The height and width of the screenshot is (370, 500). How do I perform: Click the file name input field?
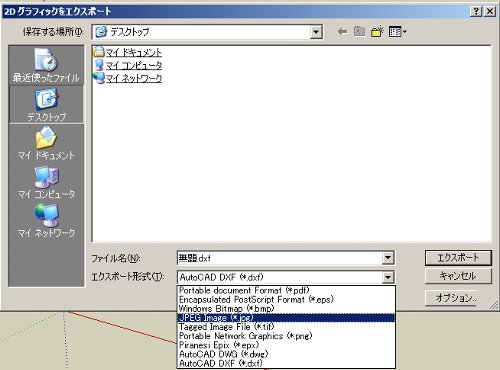tap(280, 258)
